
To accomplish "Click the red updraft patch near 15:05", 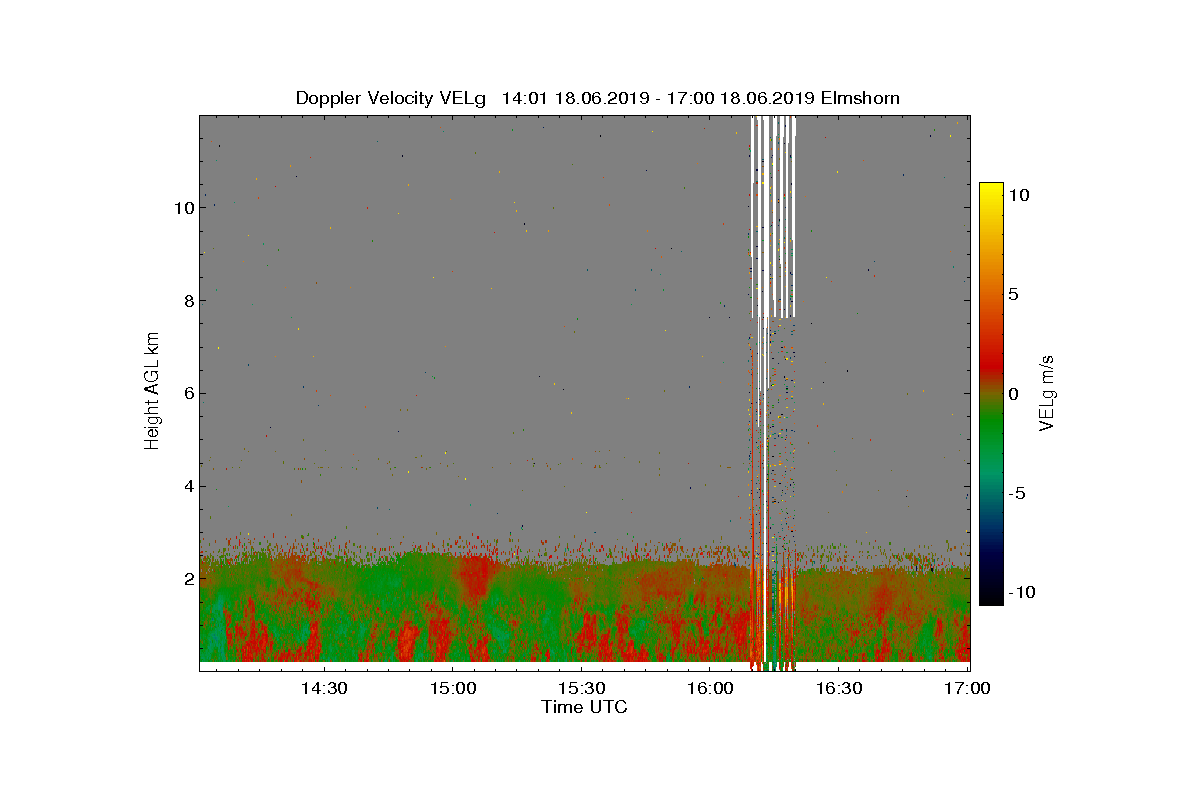I will tap(476, 577).
